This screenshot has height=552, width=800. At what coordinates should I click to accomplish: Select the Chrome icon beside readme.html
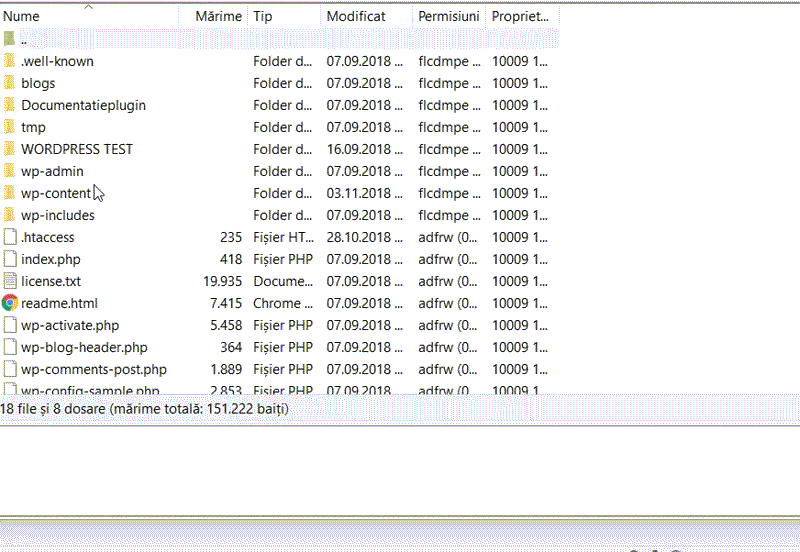10,303
